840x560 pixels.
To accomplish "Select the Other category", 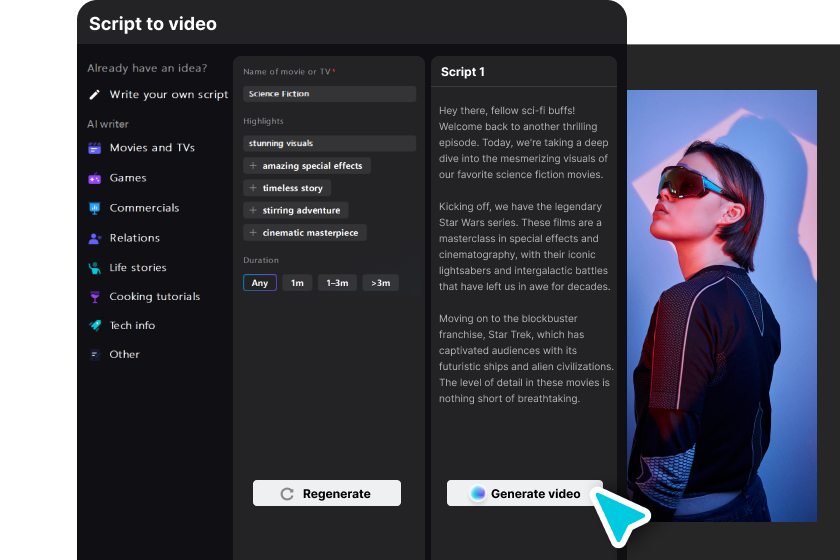I will 114,354.
